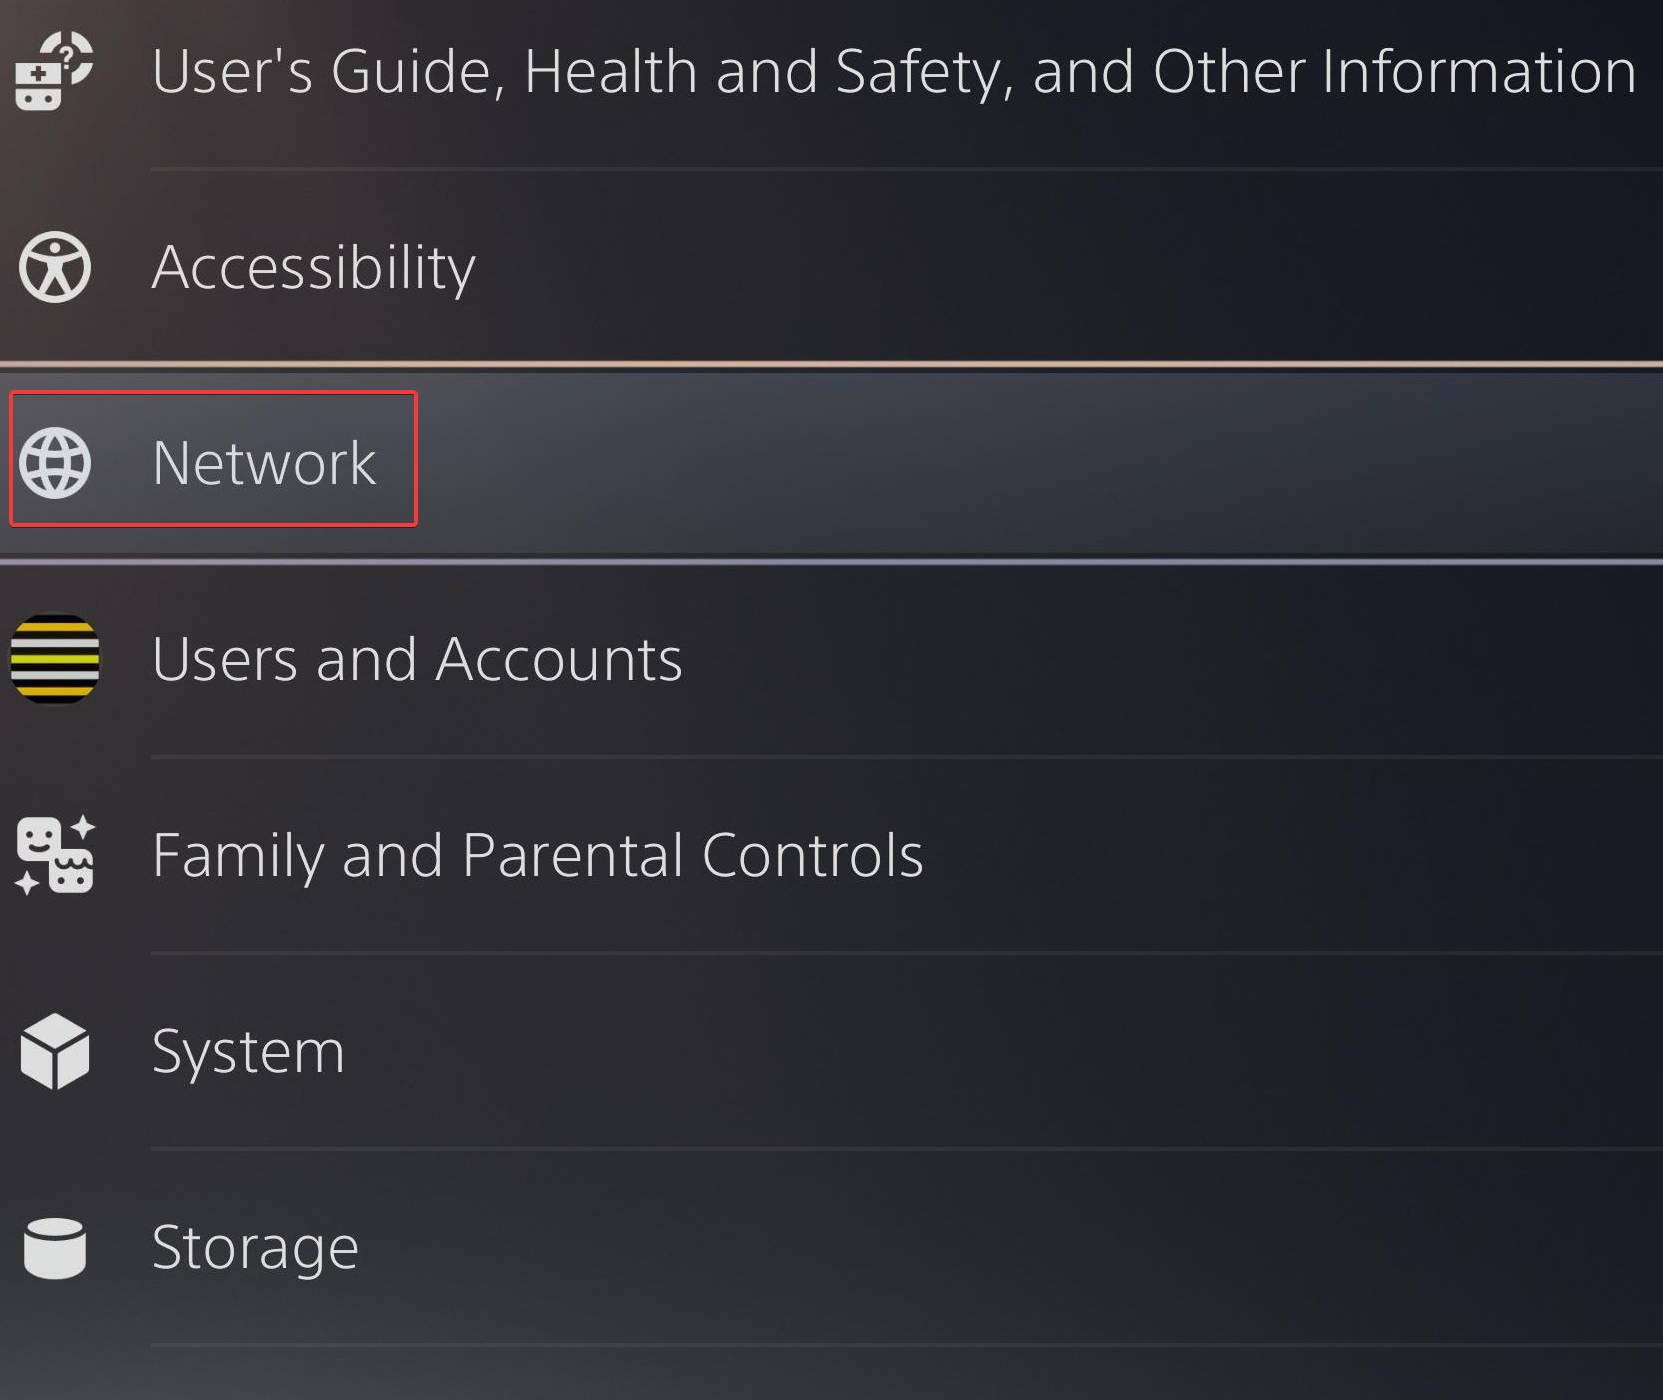This screenshot has height=1400, width=1663.
Task: Click the yellow-striped Users and Accounts avatar
Action: tap(55, 659)
